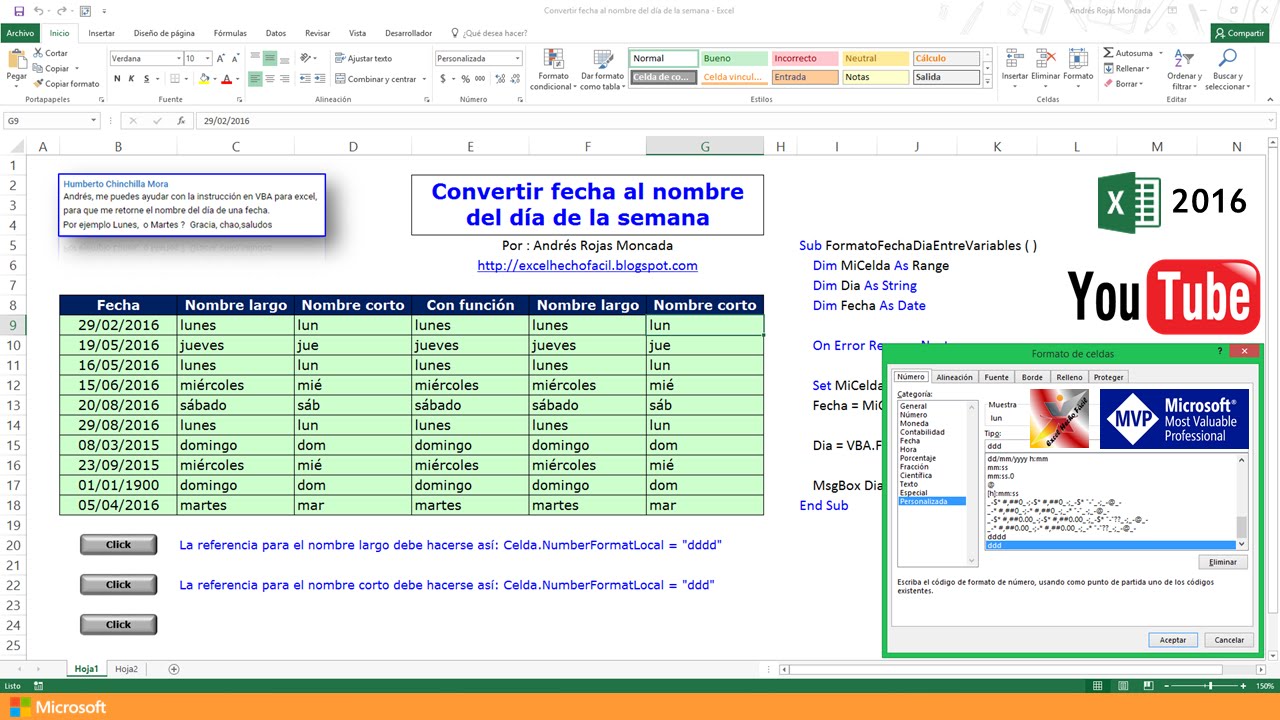Open Dar formato como tabla
Viewport: 1280px width, 720px height.
(602, 70)
